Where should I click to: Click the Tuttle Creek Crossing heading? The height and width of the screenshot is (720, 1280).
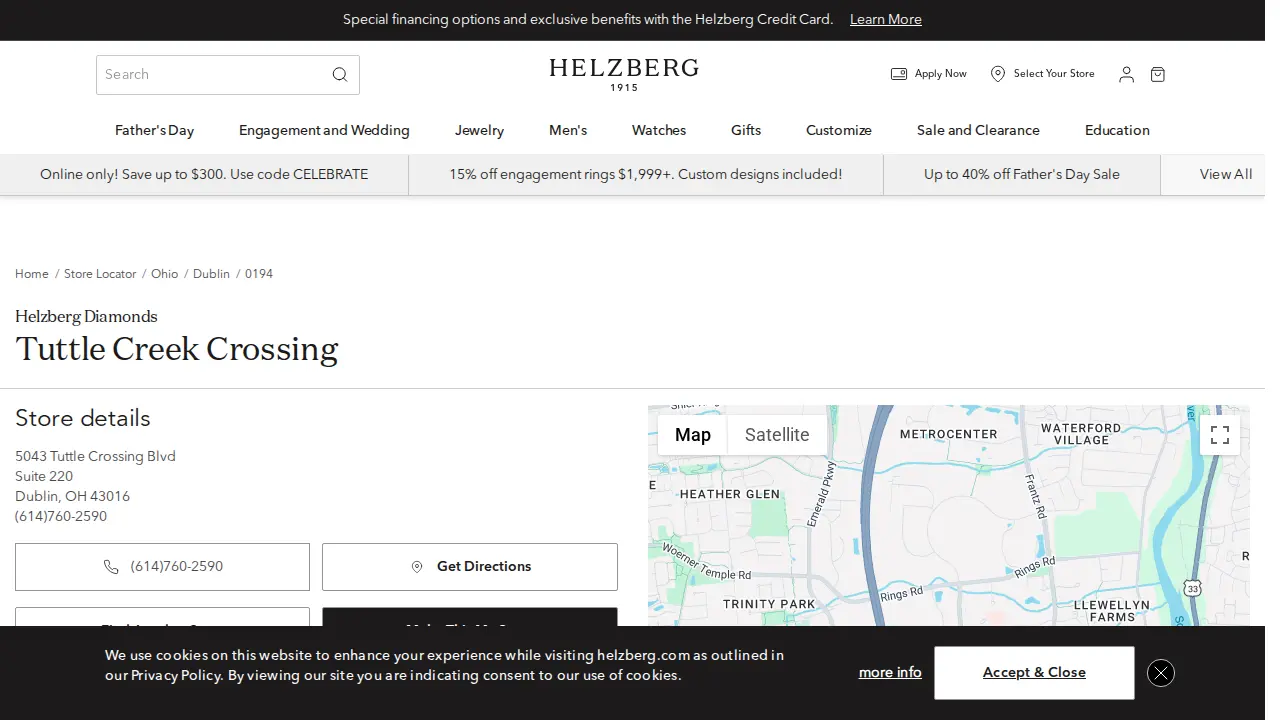tap(177, 349)
